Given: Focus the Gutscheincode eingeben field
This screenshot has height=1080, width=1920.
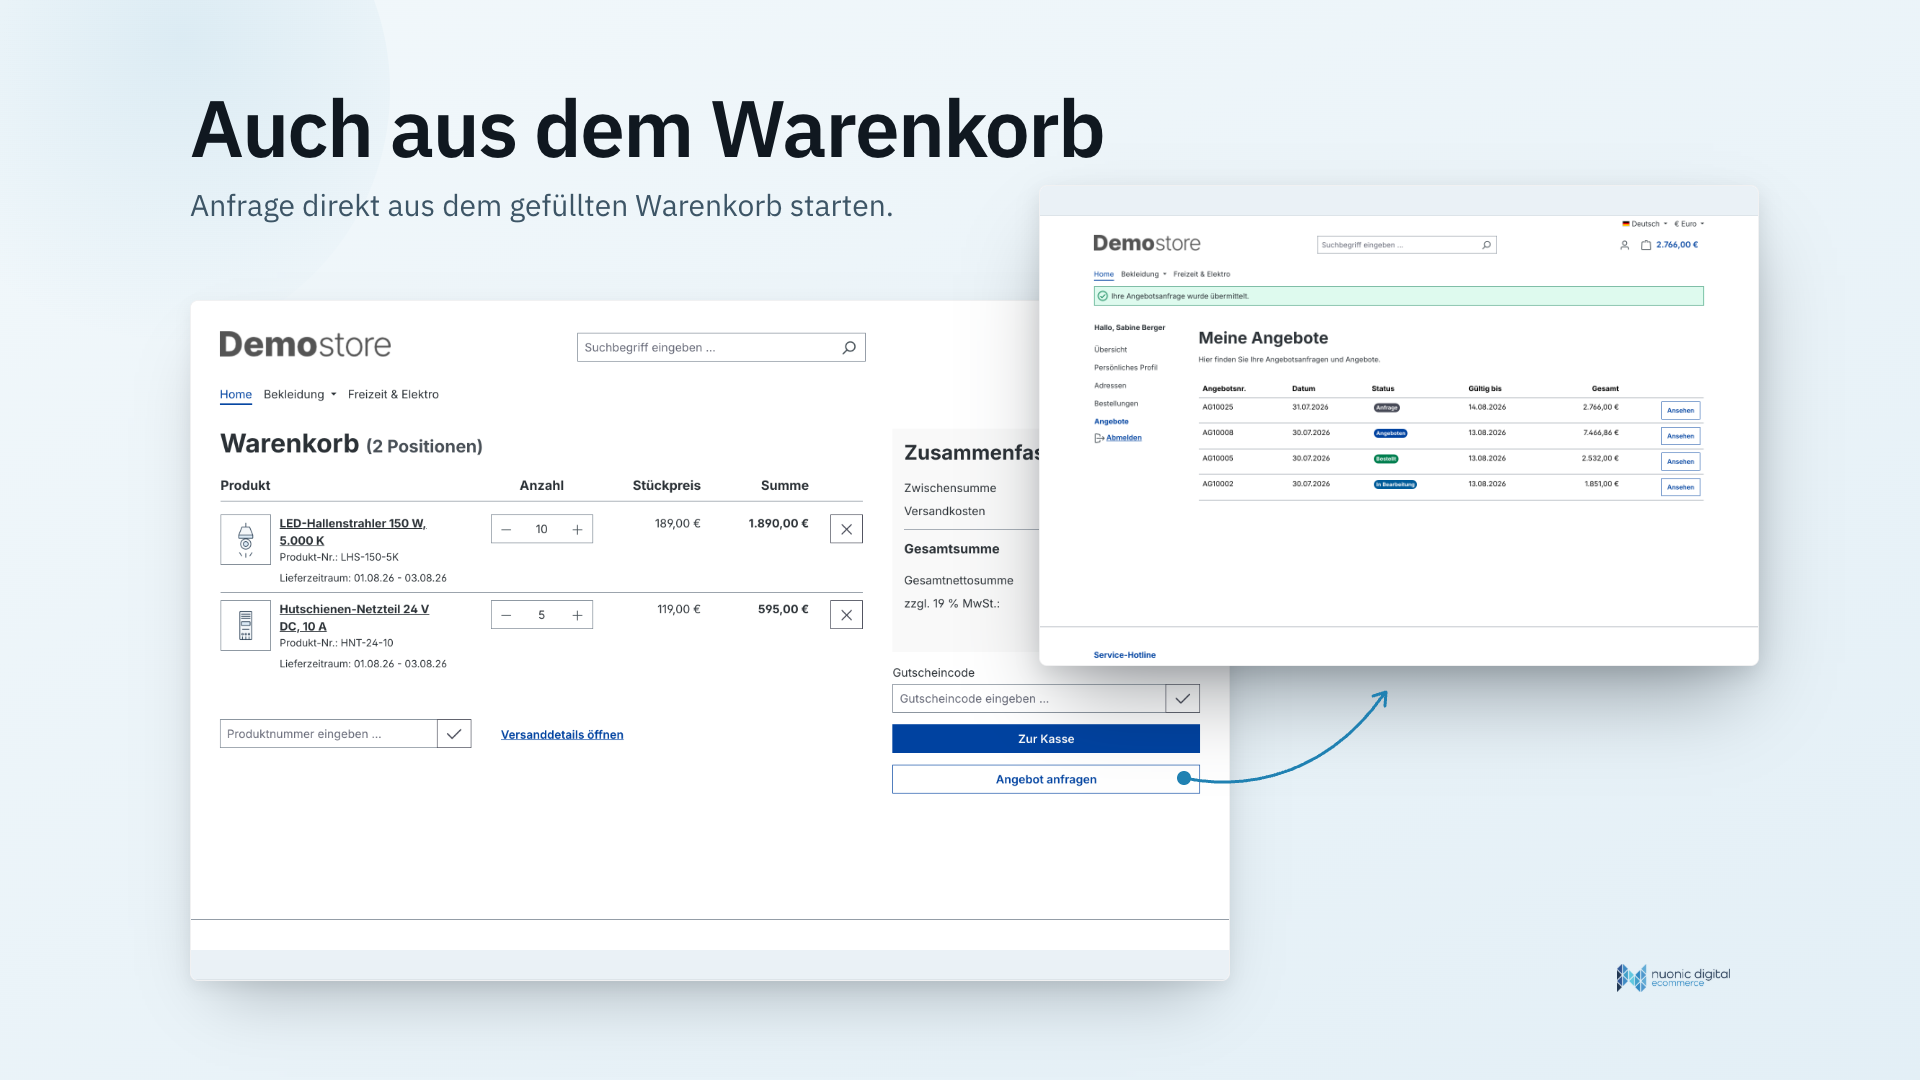Looking at the screenshot, I should (1028, 699).
